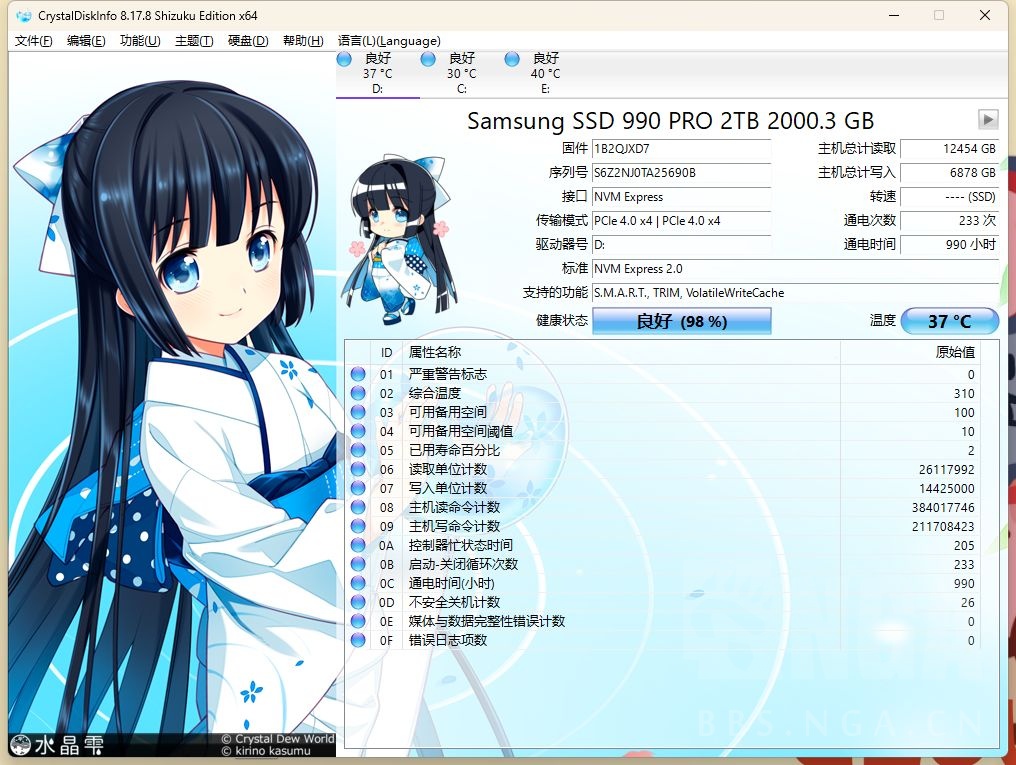This screenshot has width=1016, height=765.
Task: Click the blue status dot beside 综合温度
Action: click(x=357, y=393)
